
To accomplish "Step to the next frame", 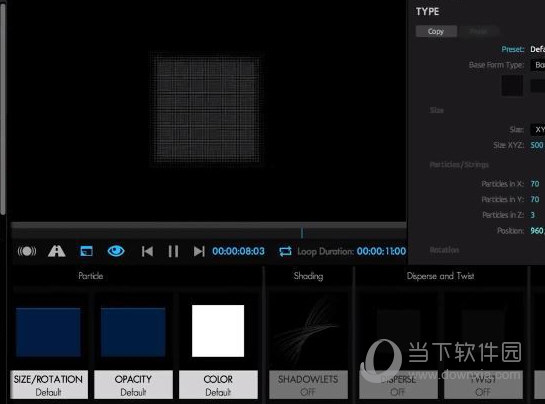I will (199, 251).
